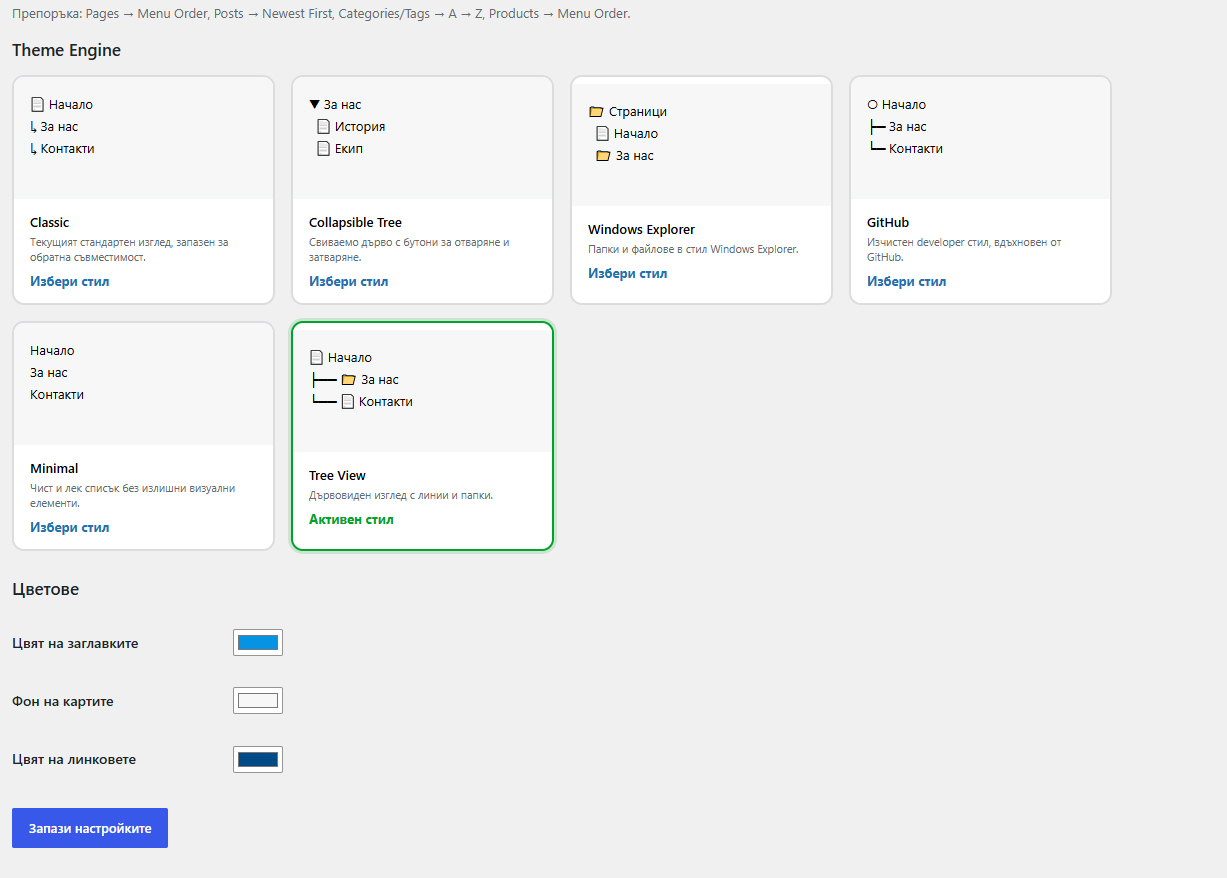The height and width of the screenshot is (878, 1227).
Task: Click the Theme Engine heading
Action: tap(67, 50)
